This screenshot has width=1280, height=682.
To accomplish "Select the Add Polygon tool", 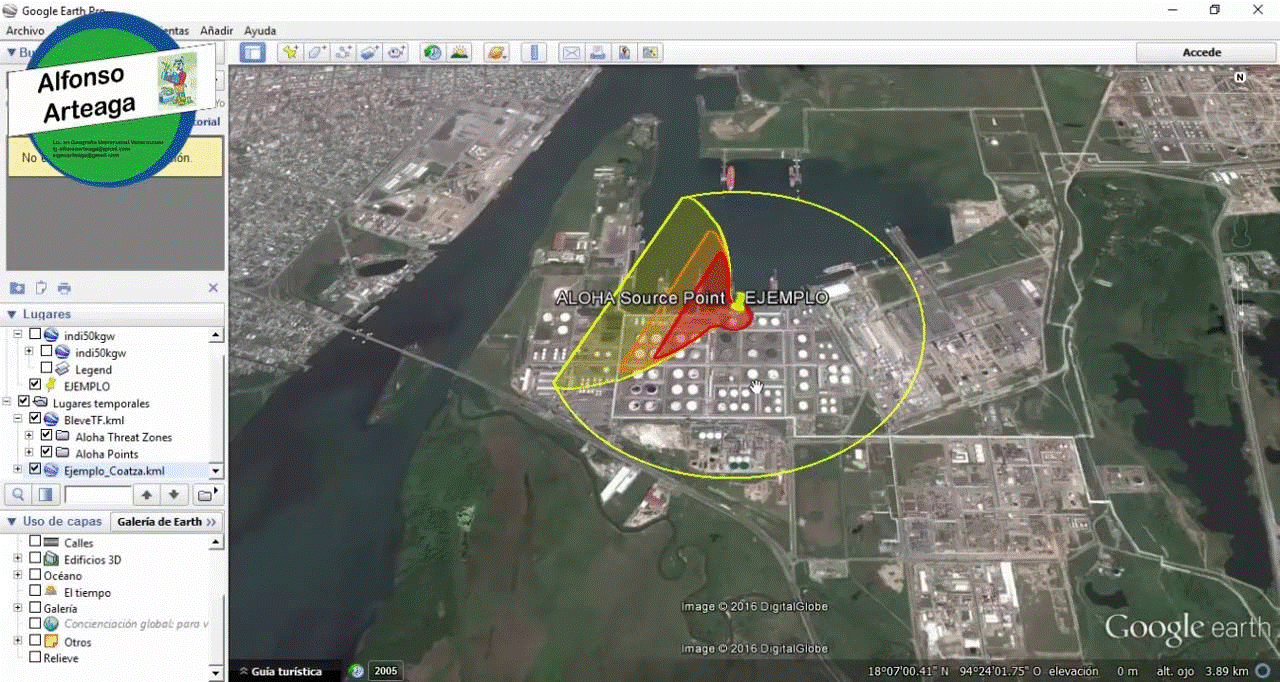I will (x=316, y=53).
